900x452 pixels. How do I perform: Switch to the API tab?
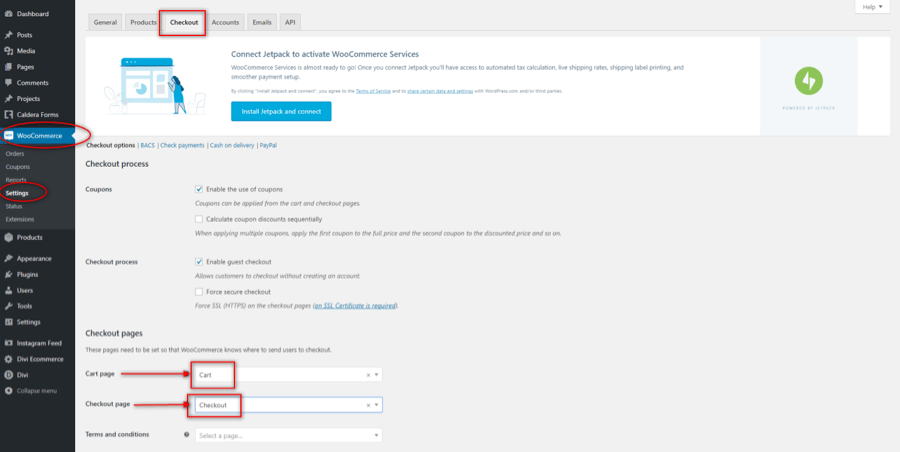coord(290,22)
